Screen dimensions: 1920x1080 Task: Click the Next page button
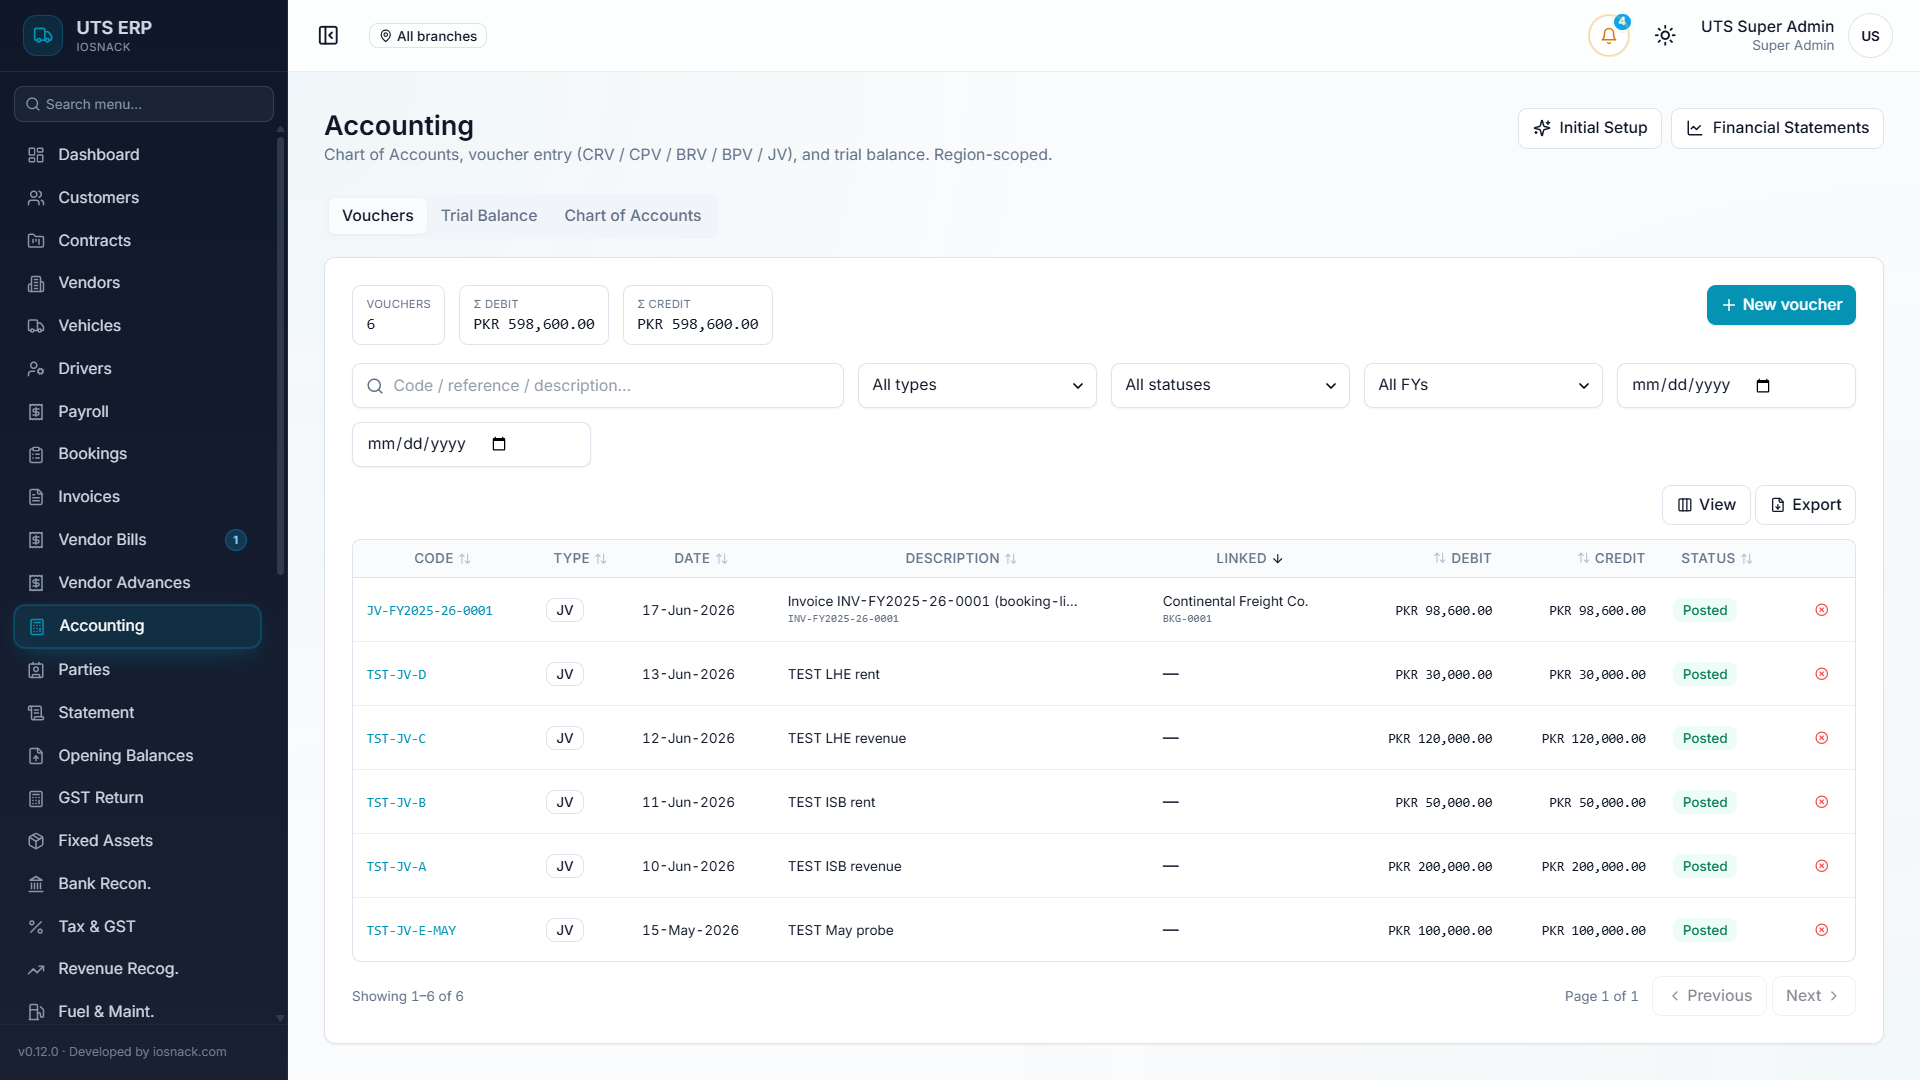point(1813,996)
